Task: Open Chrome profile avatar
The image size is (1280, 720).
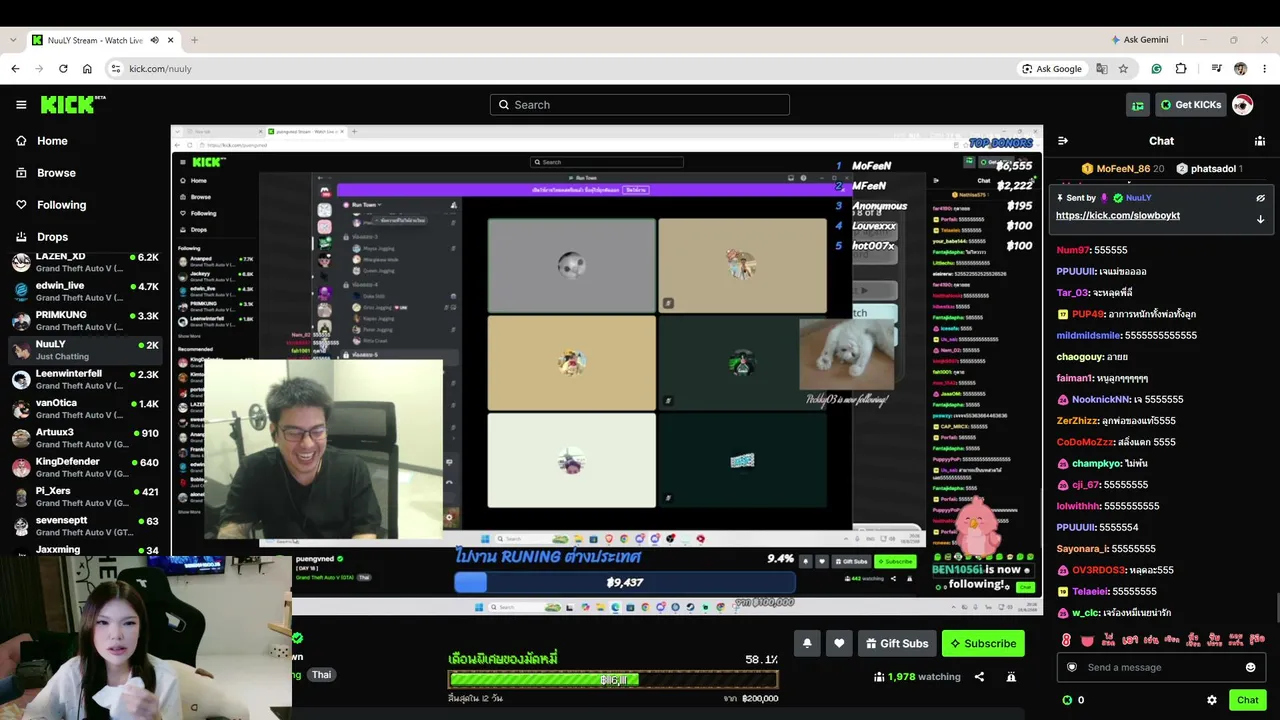Action: coord(1240,69)
